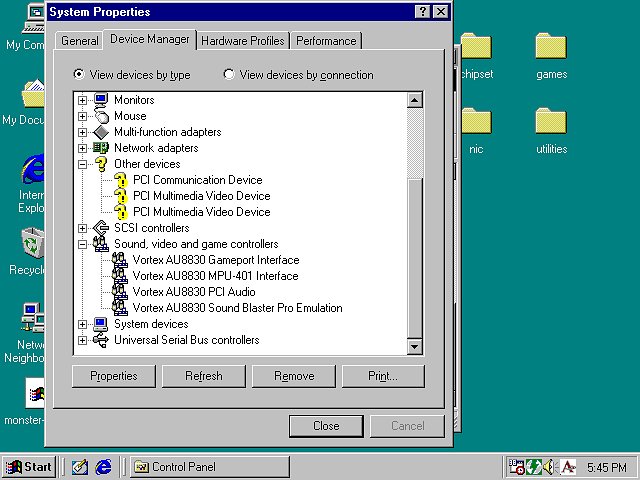The width and height of the screenshot is (640, 480).
Task: Open the Performance tab
Action: click(326, 41)
